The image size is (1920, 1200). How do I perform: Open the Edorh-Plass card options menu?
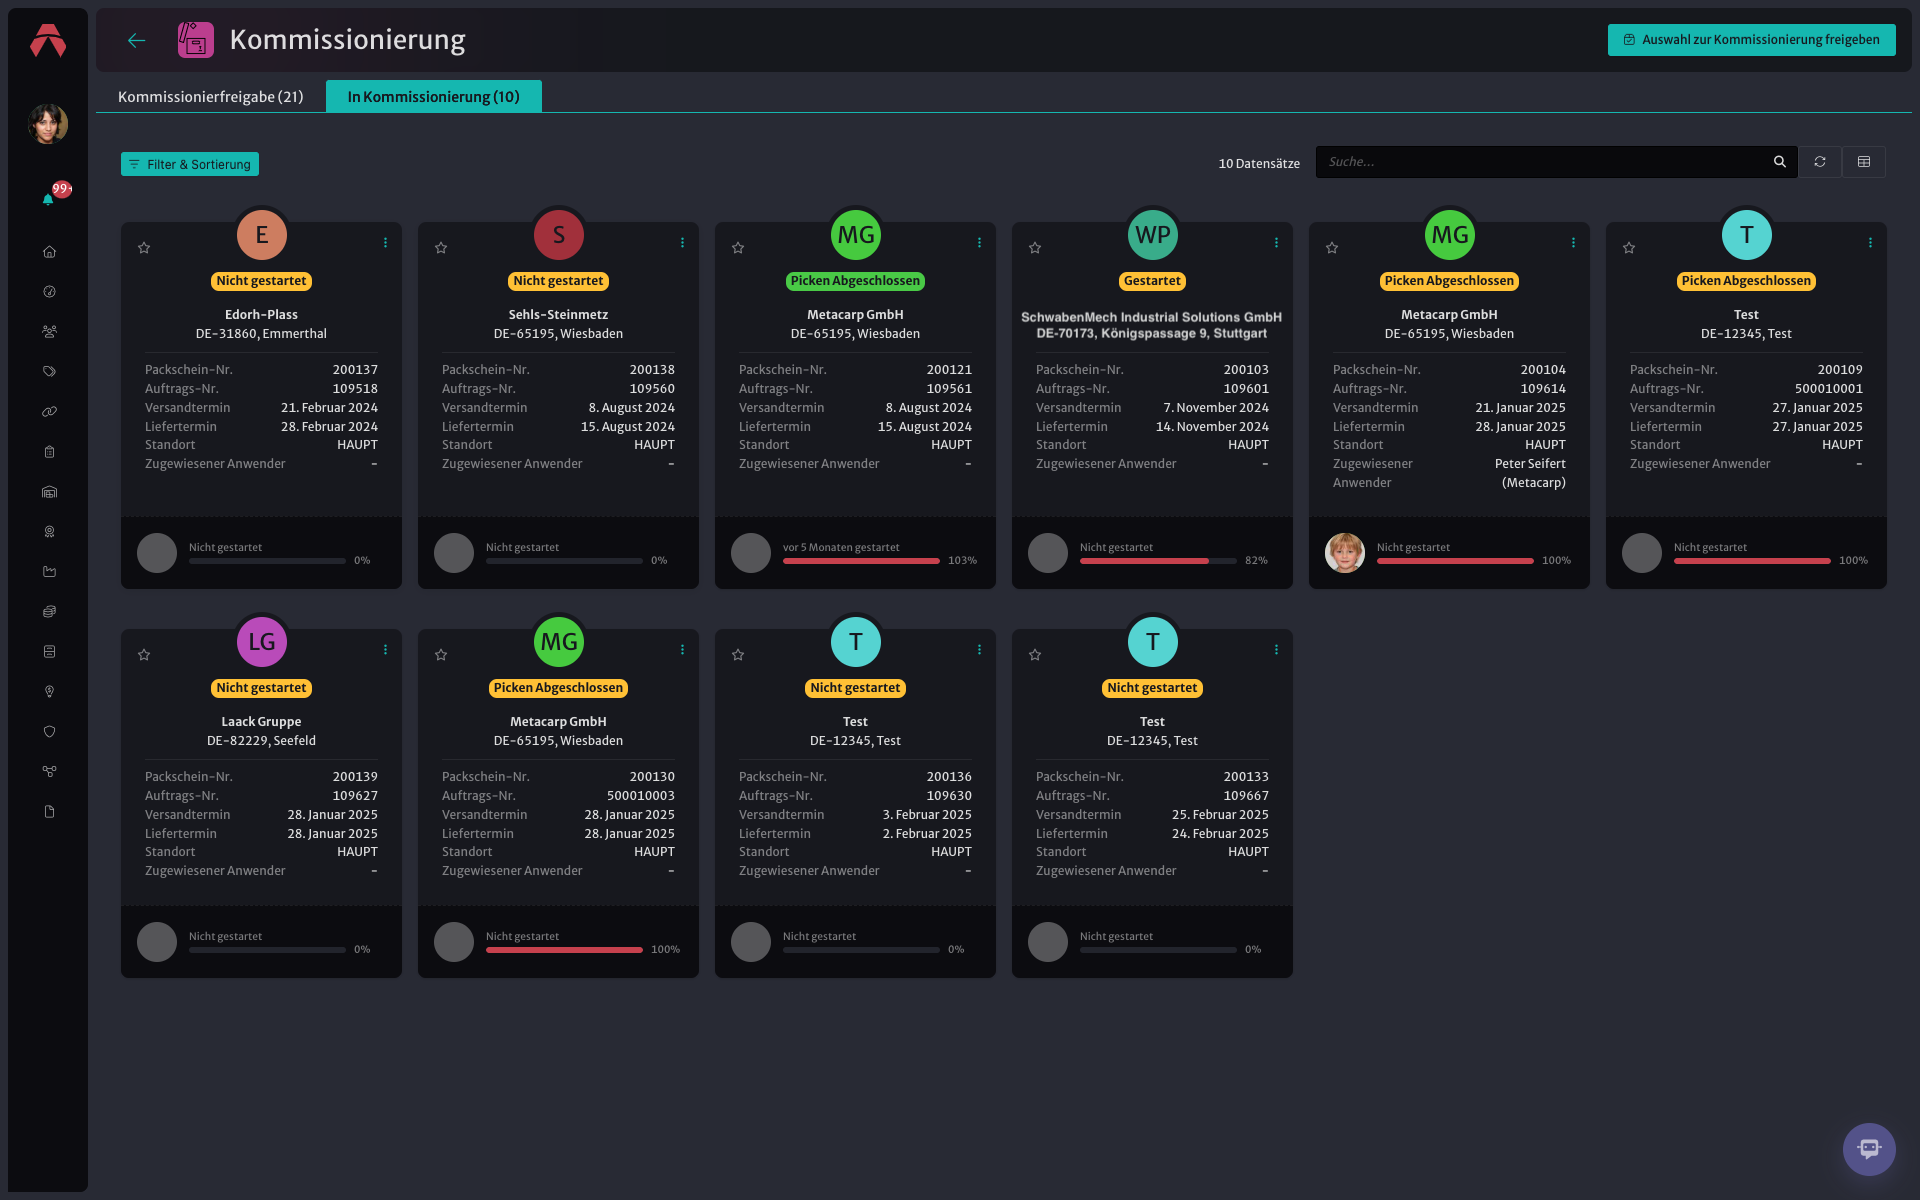pyautogui.click(x=385, y=243)
